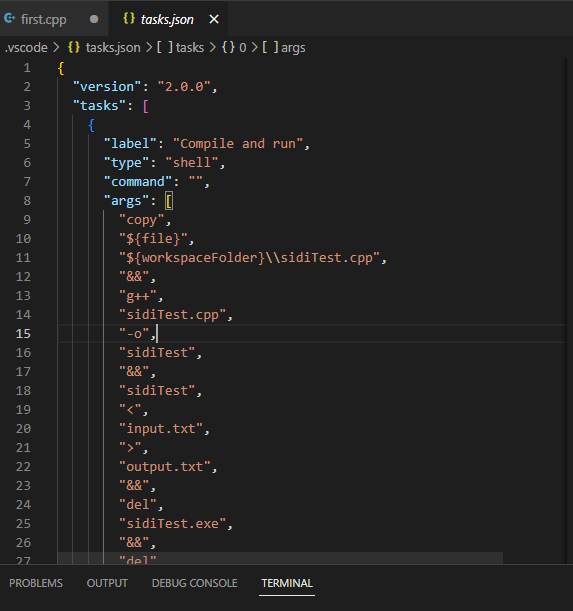The image size is (573, 611).
Task: Click the opening brace on line 1
Action: [x=61, y=68]
